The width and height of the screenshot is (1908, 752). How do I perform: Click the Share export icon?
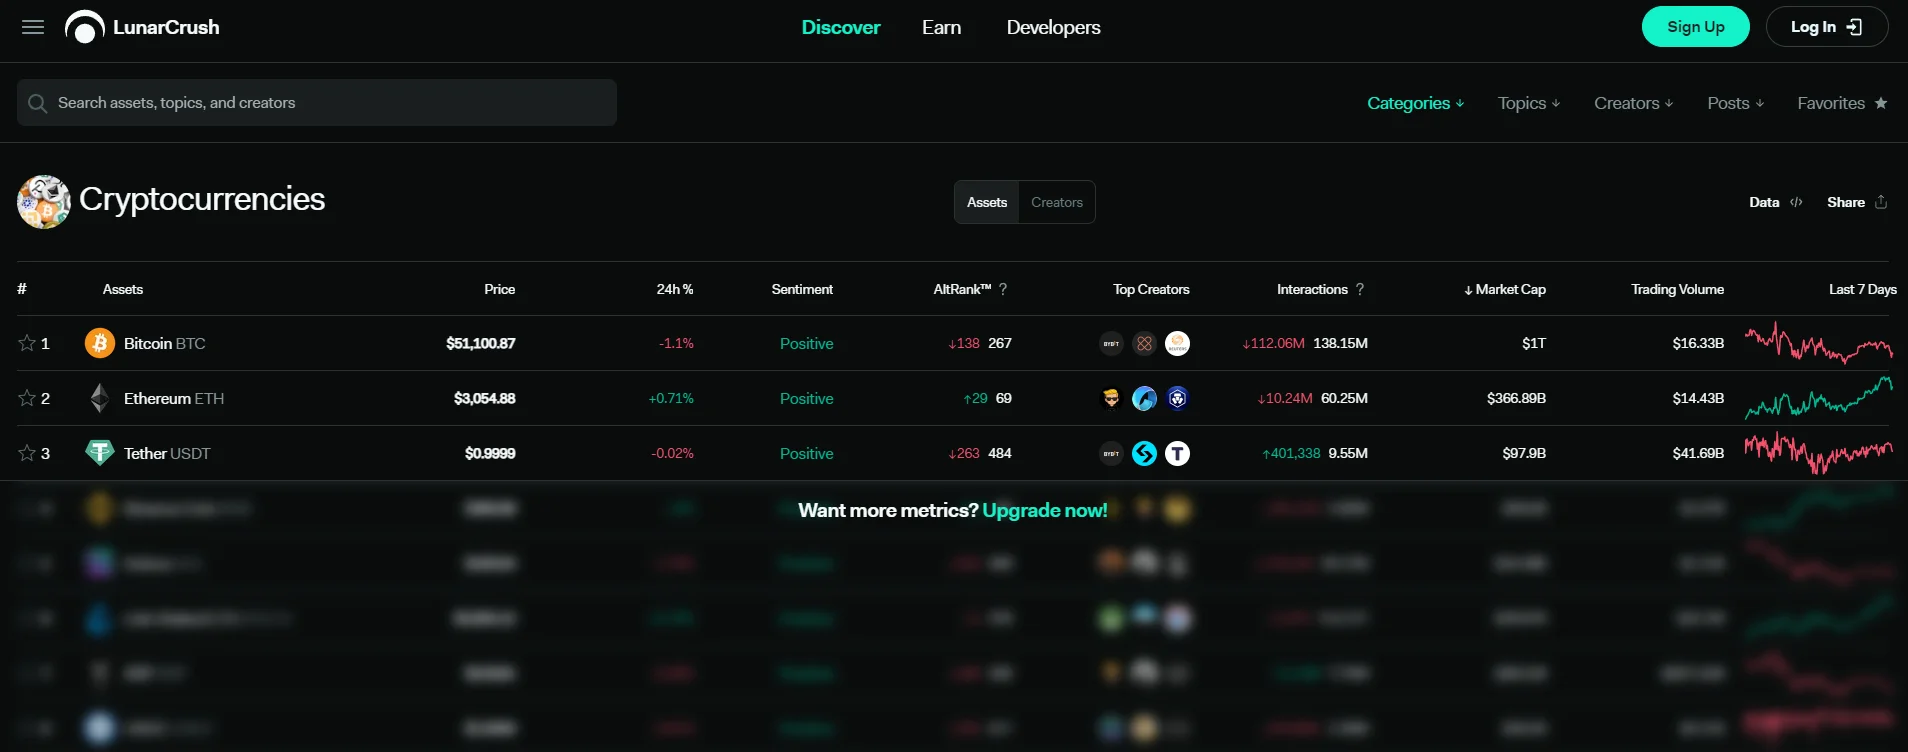point(1881,202)
